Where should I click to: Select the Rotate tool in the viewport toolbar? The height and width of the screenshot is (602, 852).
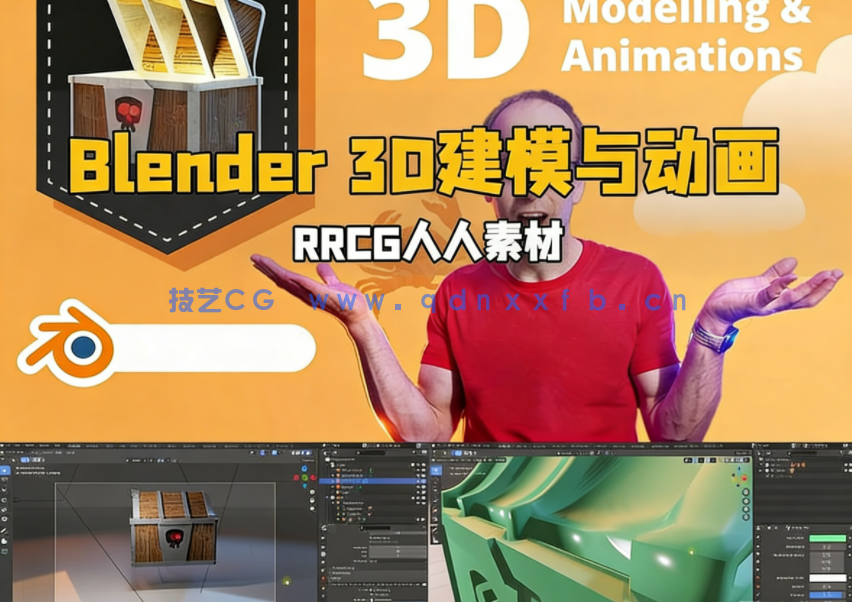pyautogui.click(x=5, y=499)
